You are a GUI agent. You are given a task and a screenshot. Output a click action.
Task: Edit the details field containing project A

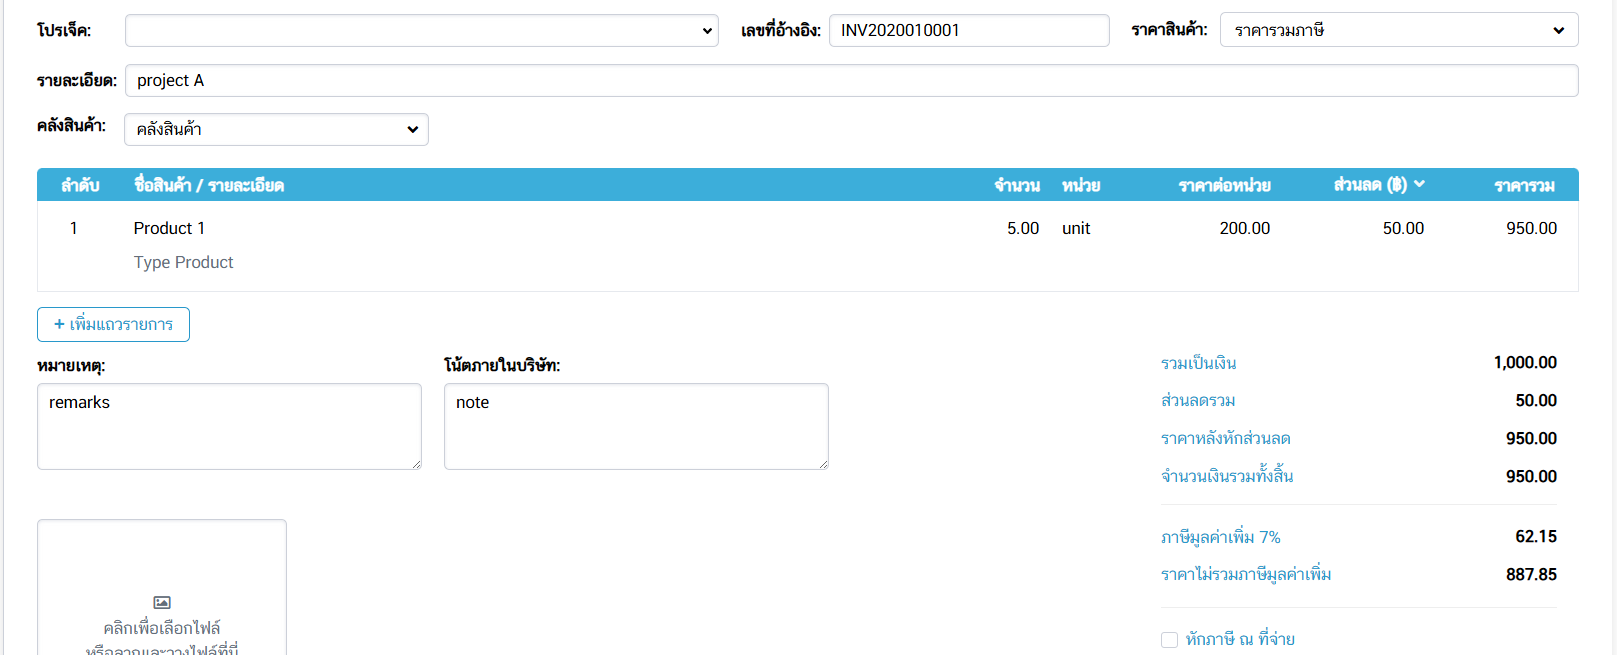[851, 81]
